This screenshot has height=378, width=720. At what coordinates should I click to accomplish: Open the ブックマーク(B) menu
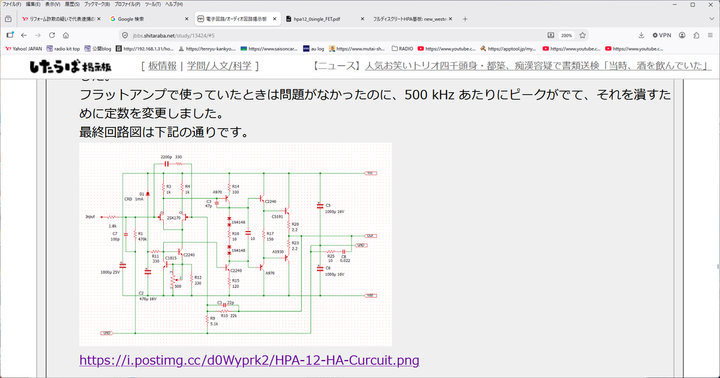(96, 4)
